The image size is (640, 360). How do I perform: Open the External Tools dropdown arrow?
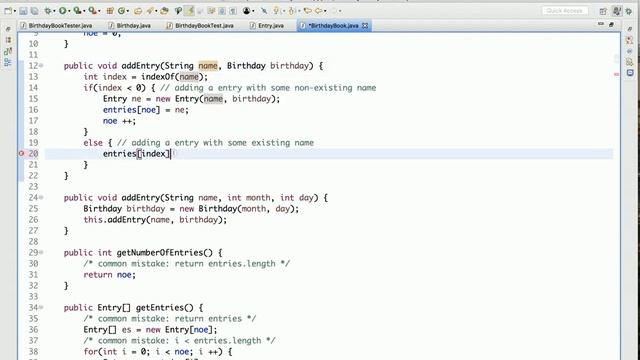(x=99, y=11)
